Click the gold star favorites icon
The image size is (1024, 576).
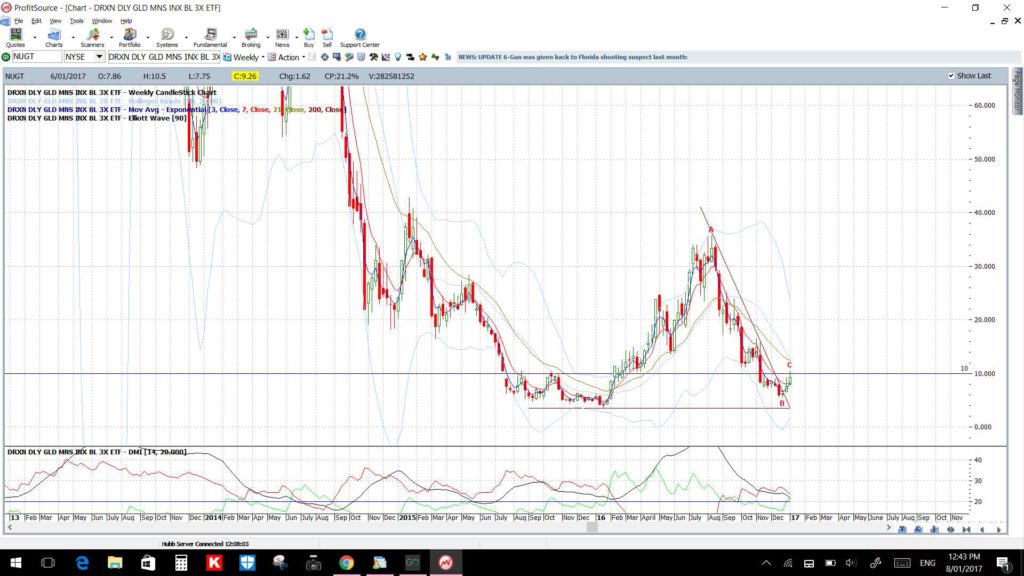(423, 57)
